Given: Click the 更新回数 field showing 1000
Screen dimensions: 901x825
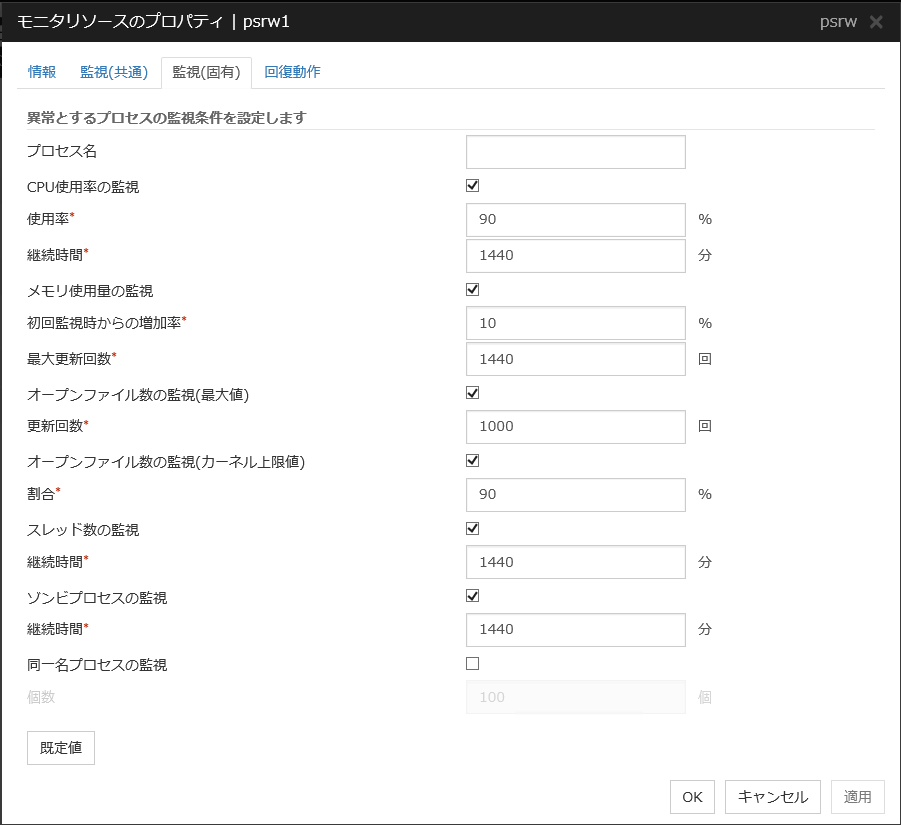Looking at the screenshot, I should point(575,426).
